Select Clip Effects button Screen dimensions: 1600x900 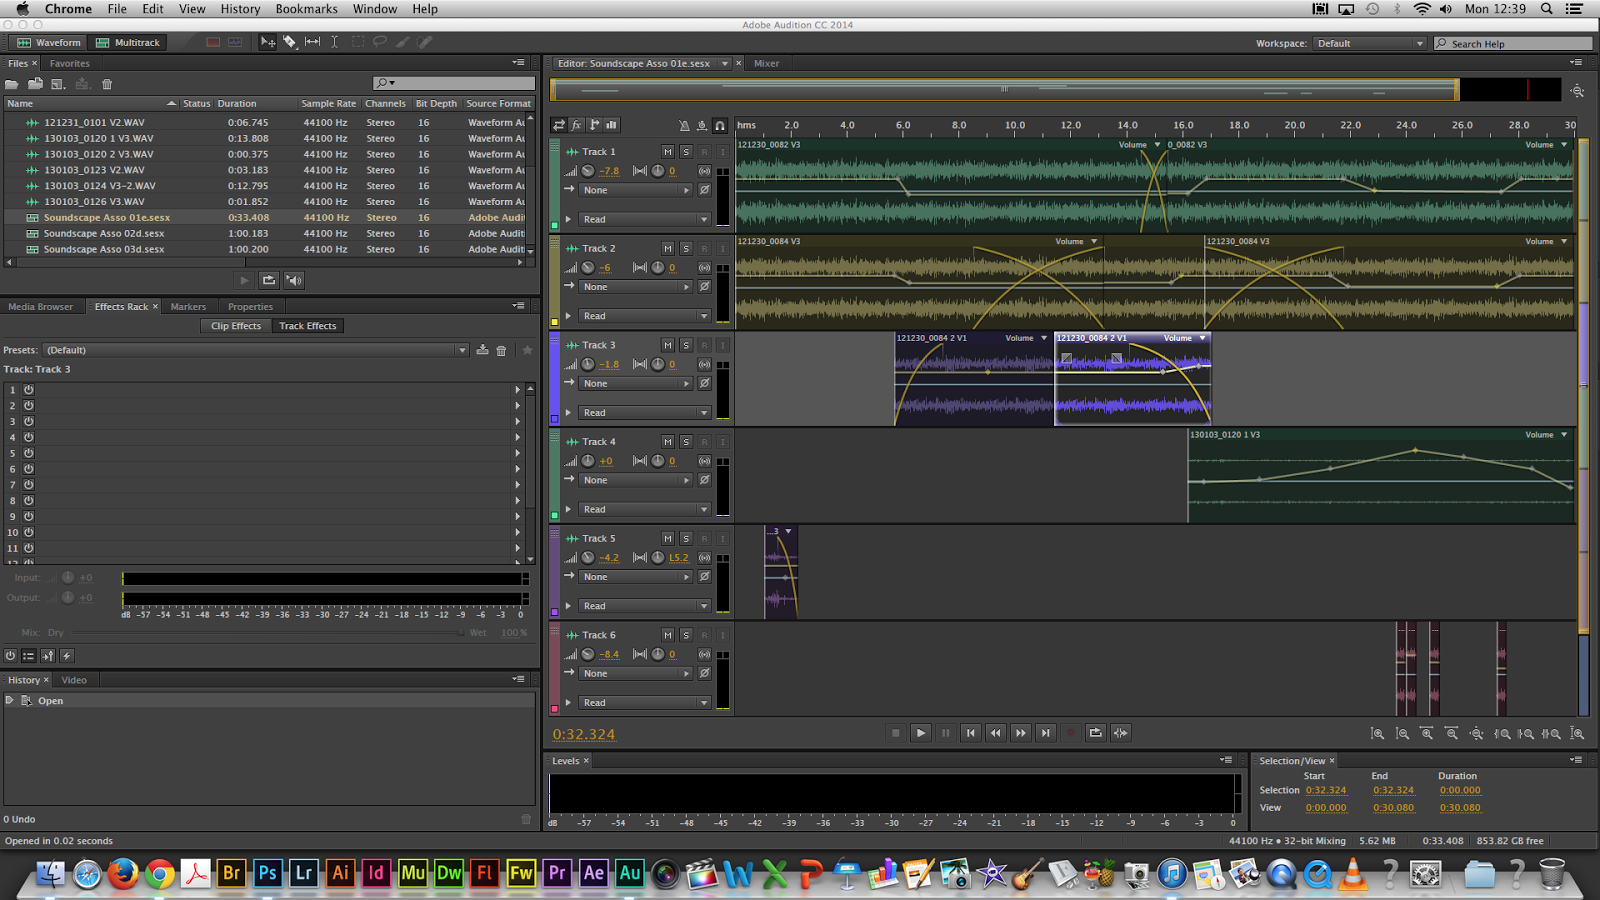point(236,326)
